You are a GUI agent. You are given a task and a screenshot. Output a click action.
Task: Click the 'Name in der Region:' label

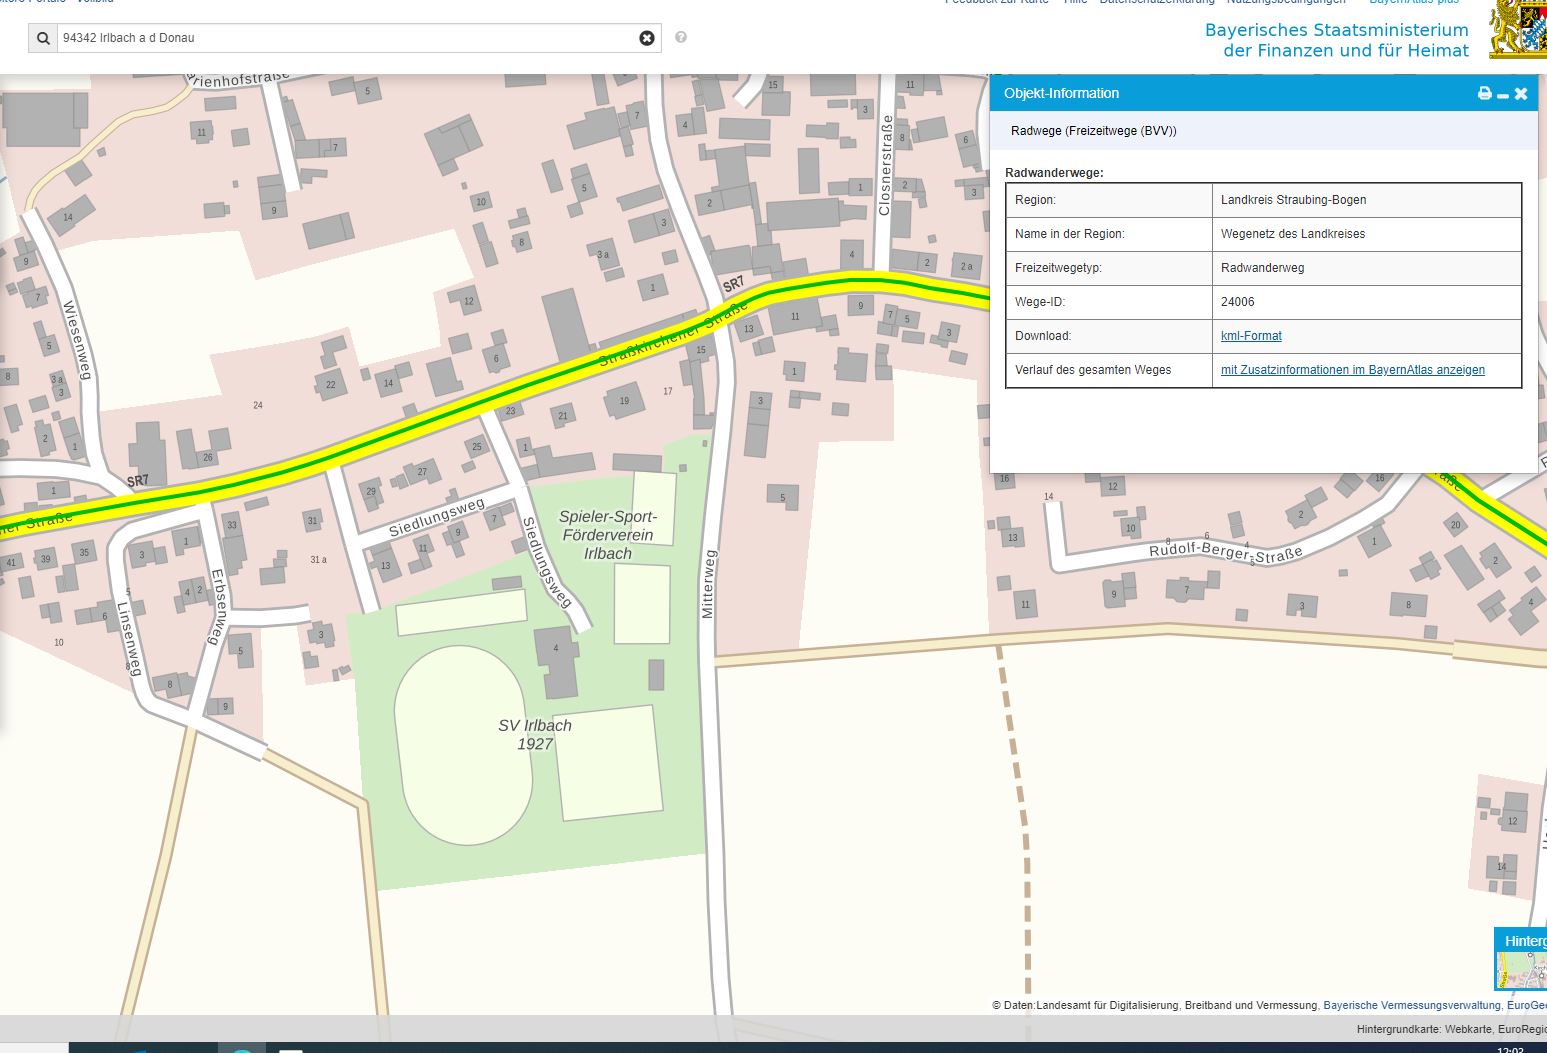point(1069,234)
